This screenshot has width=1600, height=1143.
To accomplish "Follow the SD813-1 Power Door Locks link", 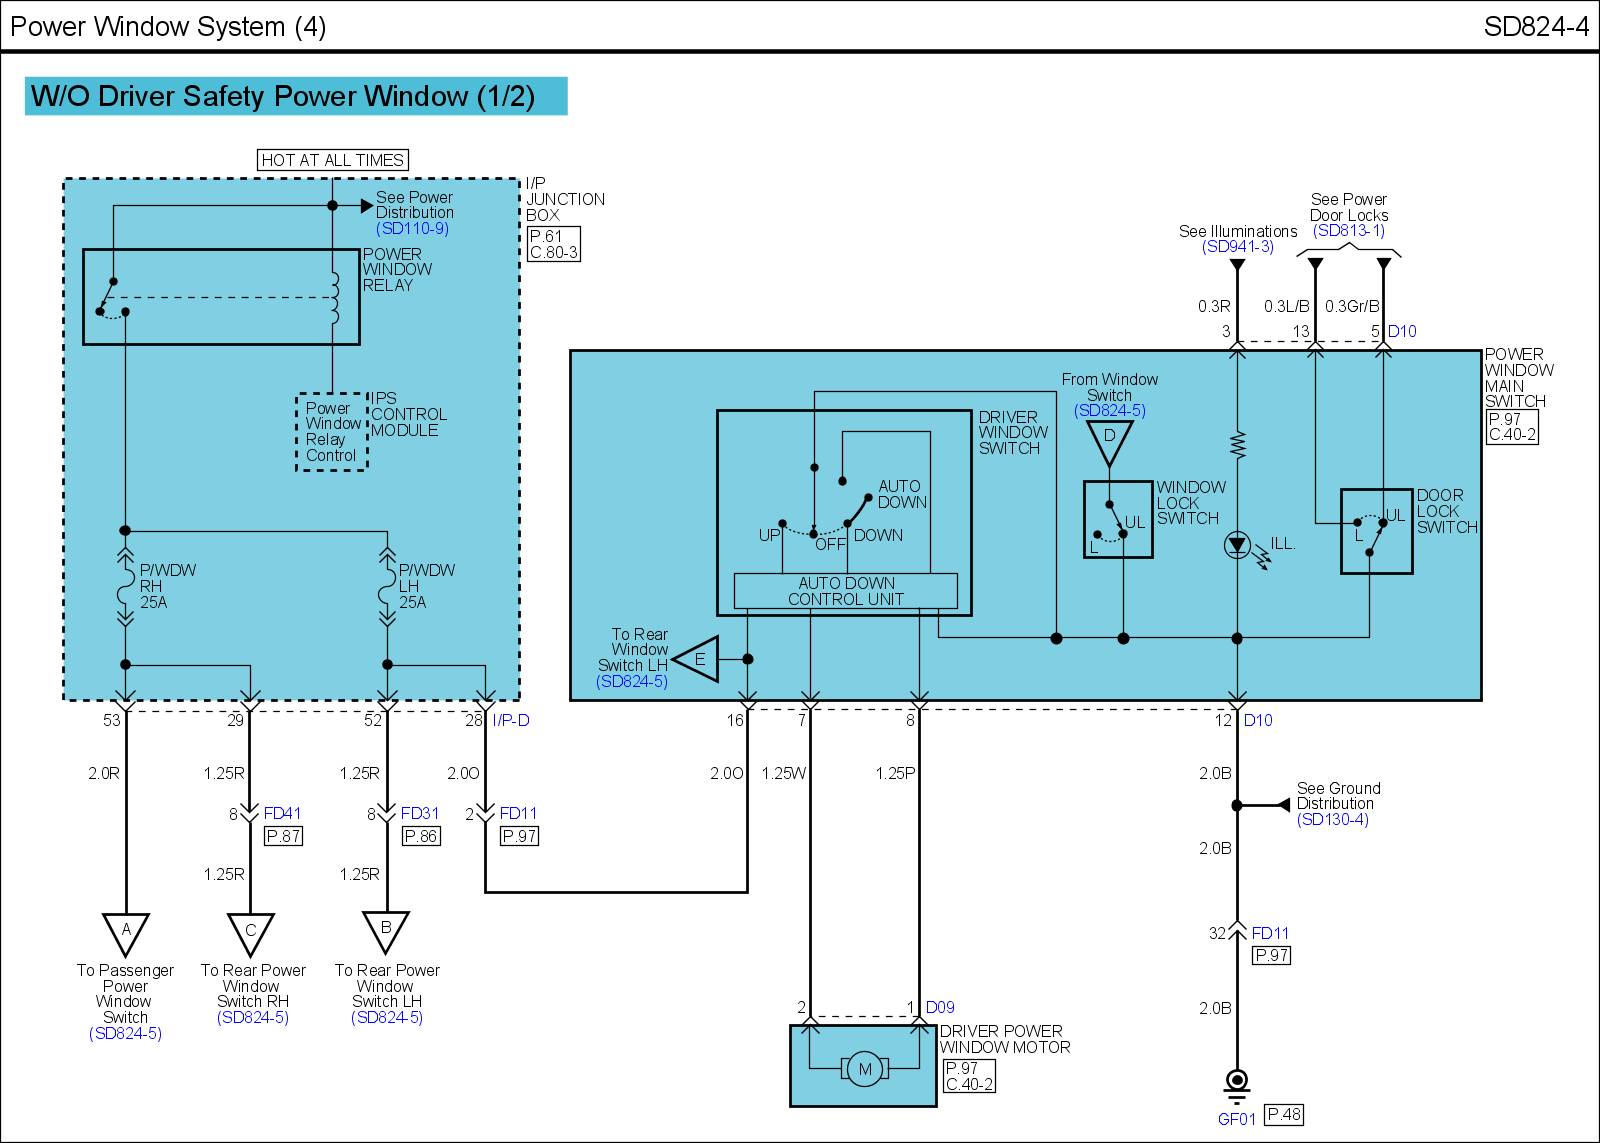I will 1348,231.
